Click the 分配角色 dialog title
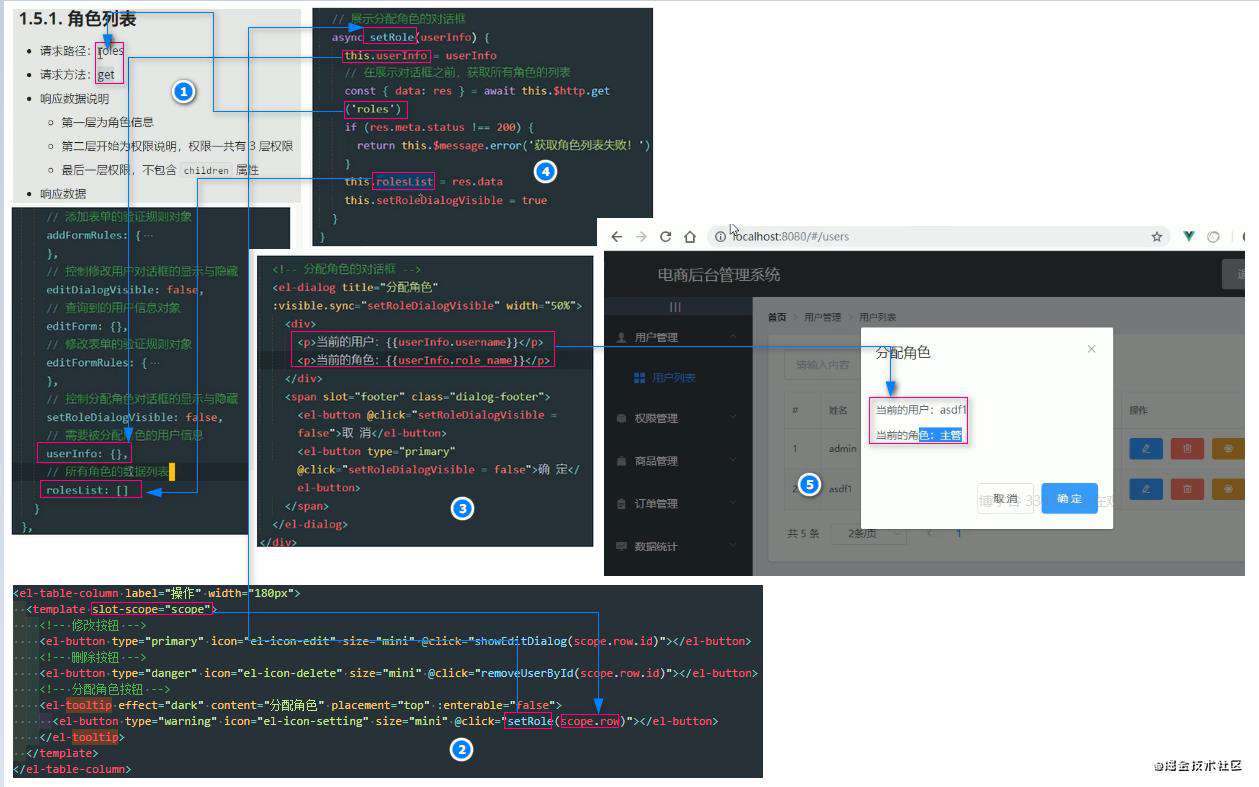 point(903,353)
